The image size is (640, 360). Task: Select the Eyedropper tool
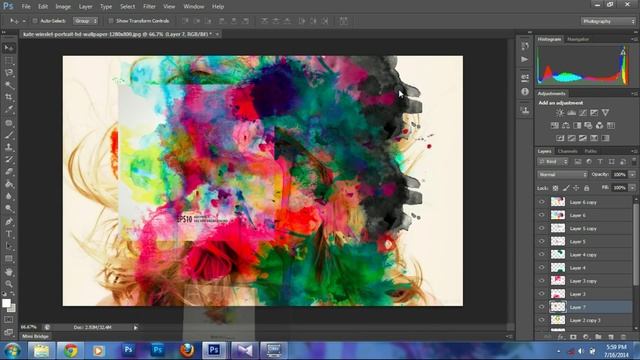[x=9, y=109]
